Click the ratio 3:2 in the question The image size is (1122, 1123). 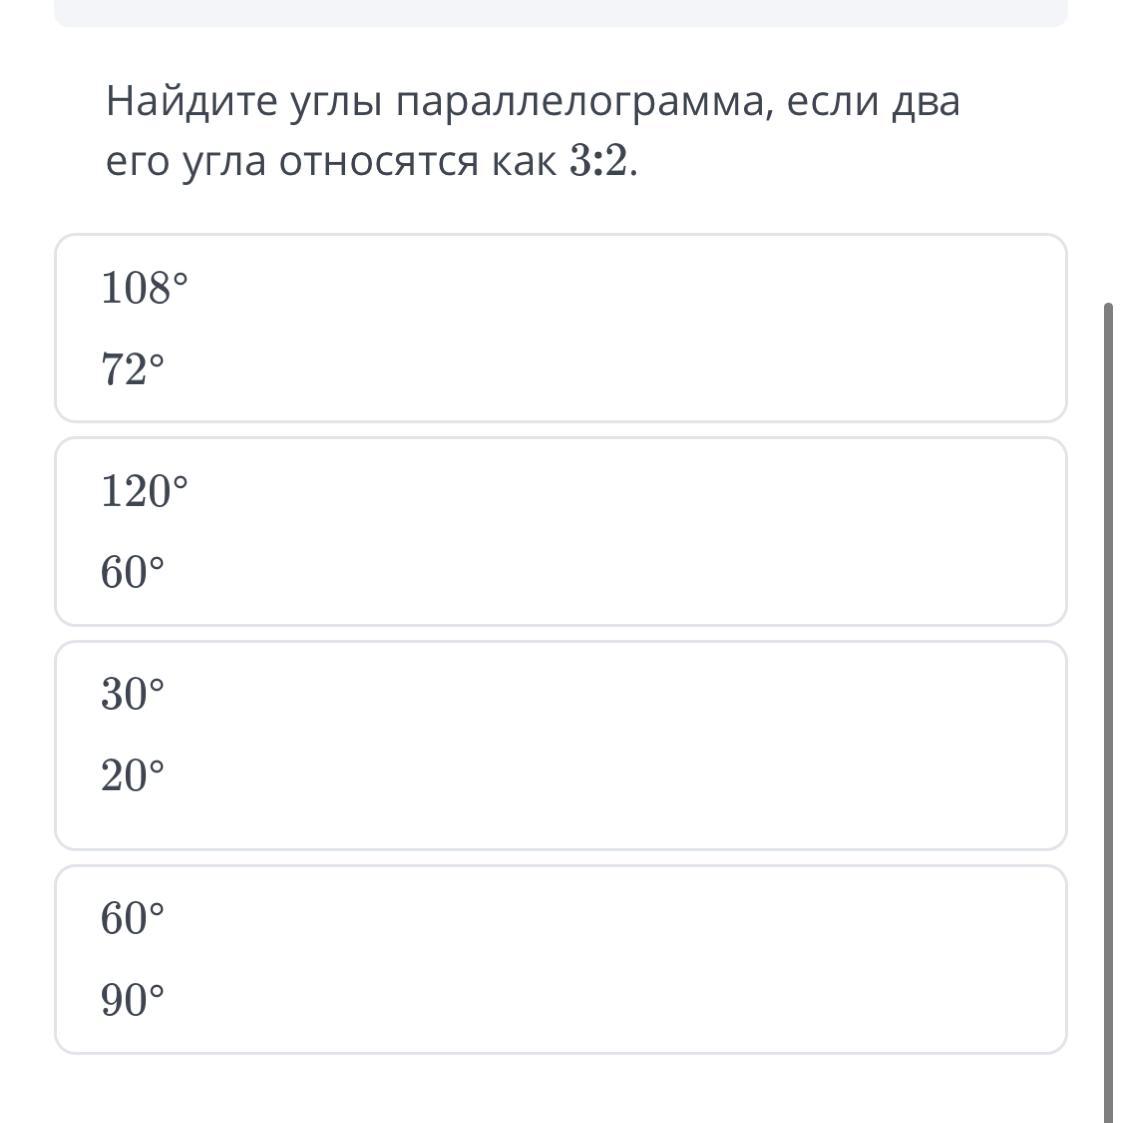pyautogui.click(x=601, y=161)
